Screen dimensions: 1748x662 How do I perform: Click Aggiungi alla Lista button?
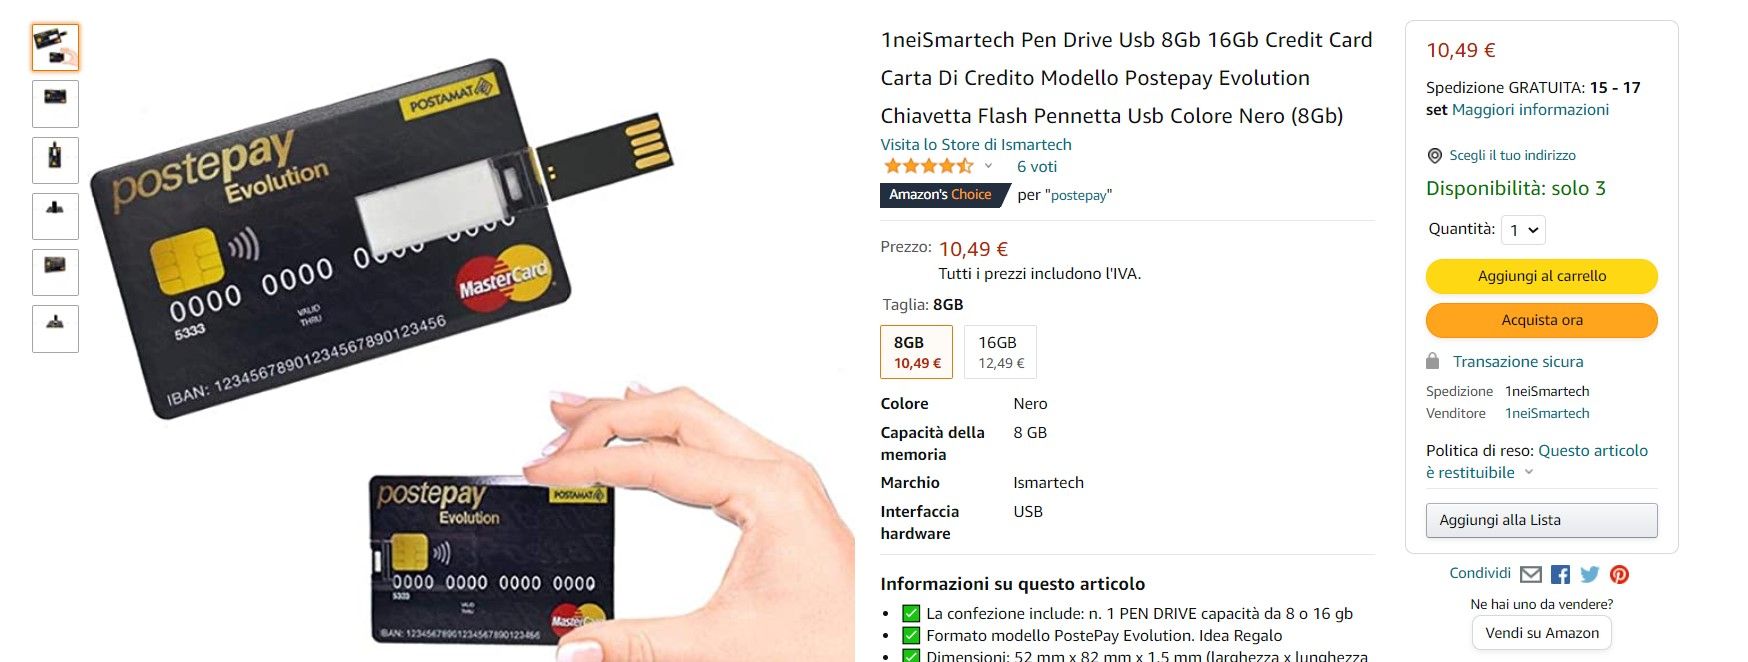pyautogui.click(x=1541, y=520)
